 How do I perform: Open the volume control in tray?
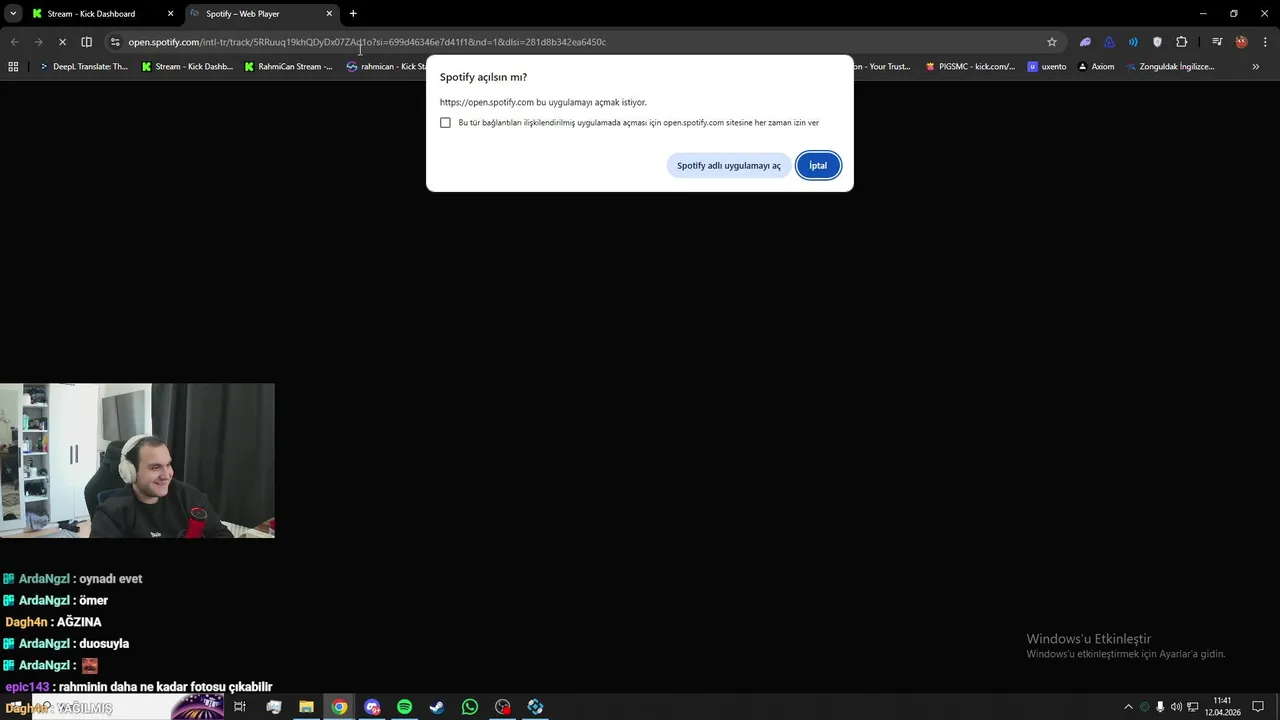coord(1176,707)
